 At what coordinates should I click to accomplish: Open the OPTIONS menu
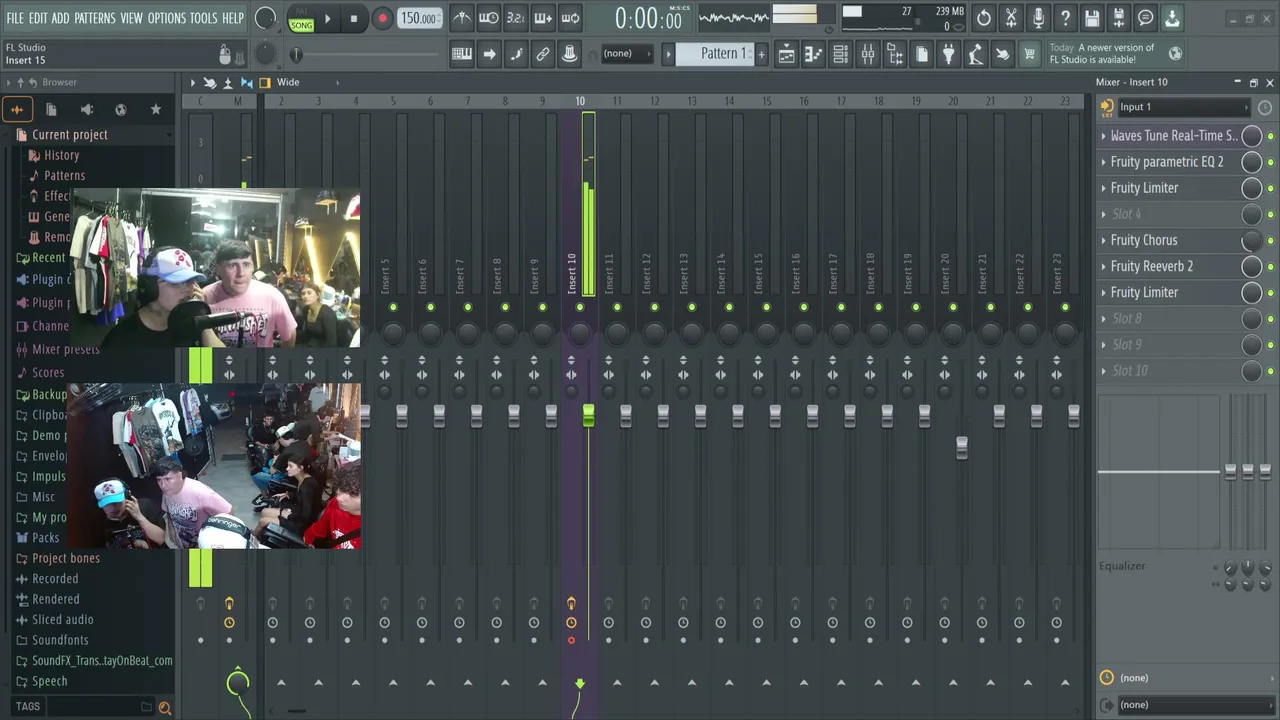[167, 18]
